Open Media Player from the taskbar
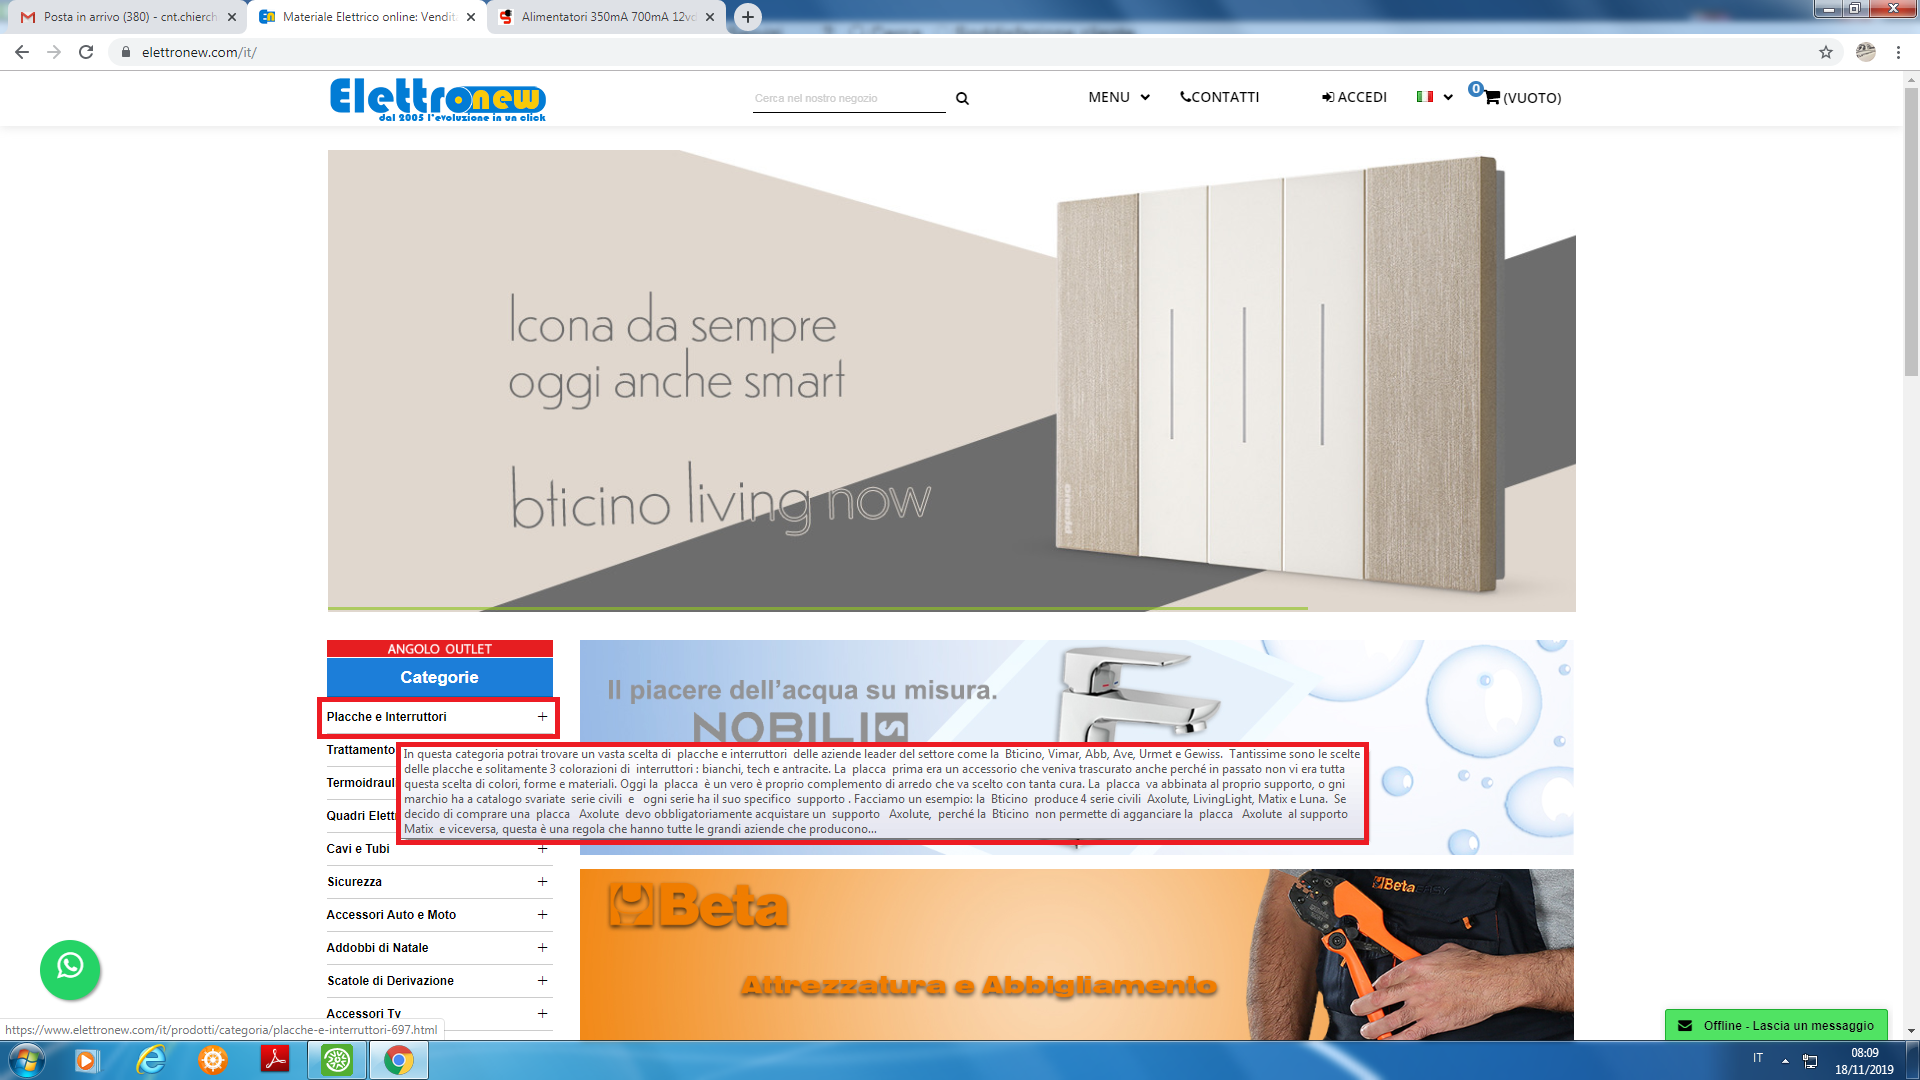Screen dimensions: 1920x1080 (x=87, y=1060)
